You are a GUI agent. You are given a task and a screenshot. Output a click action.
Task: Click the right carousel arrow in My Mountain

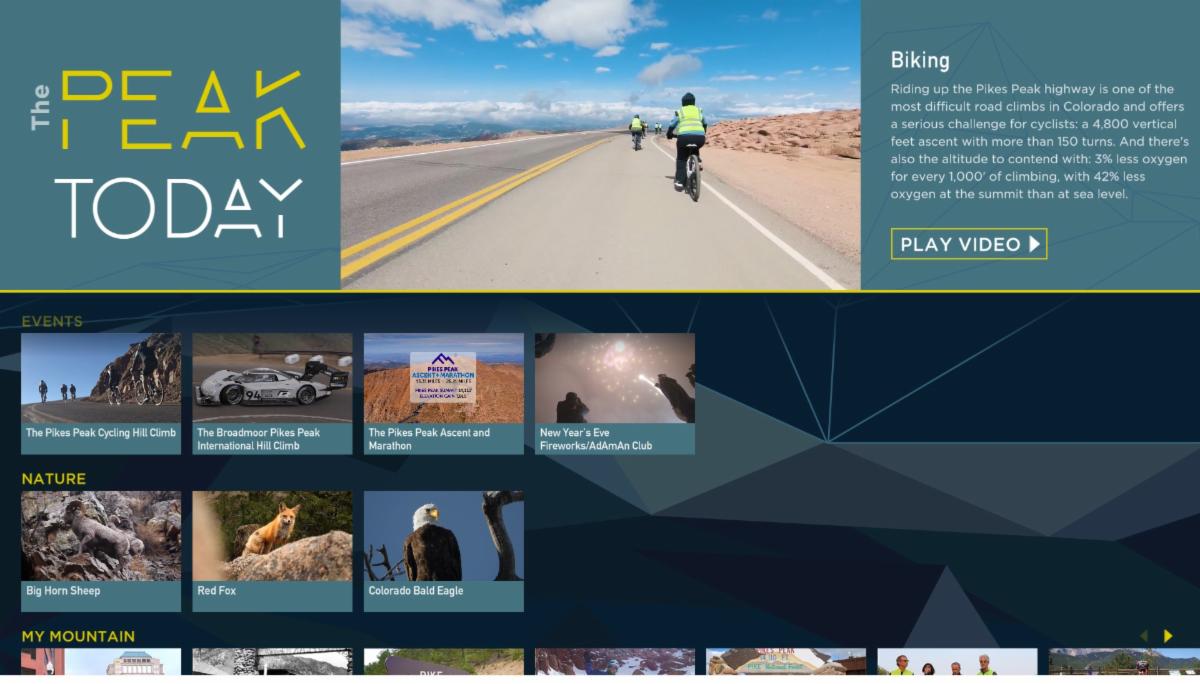pos(1167,636)
